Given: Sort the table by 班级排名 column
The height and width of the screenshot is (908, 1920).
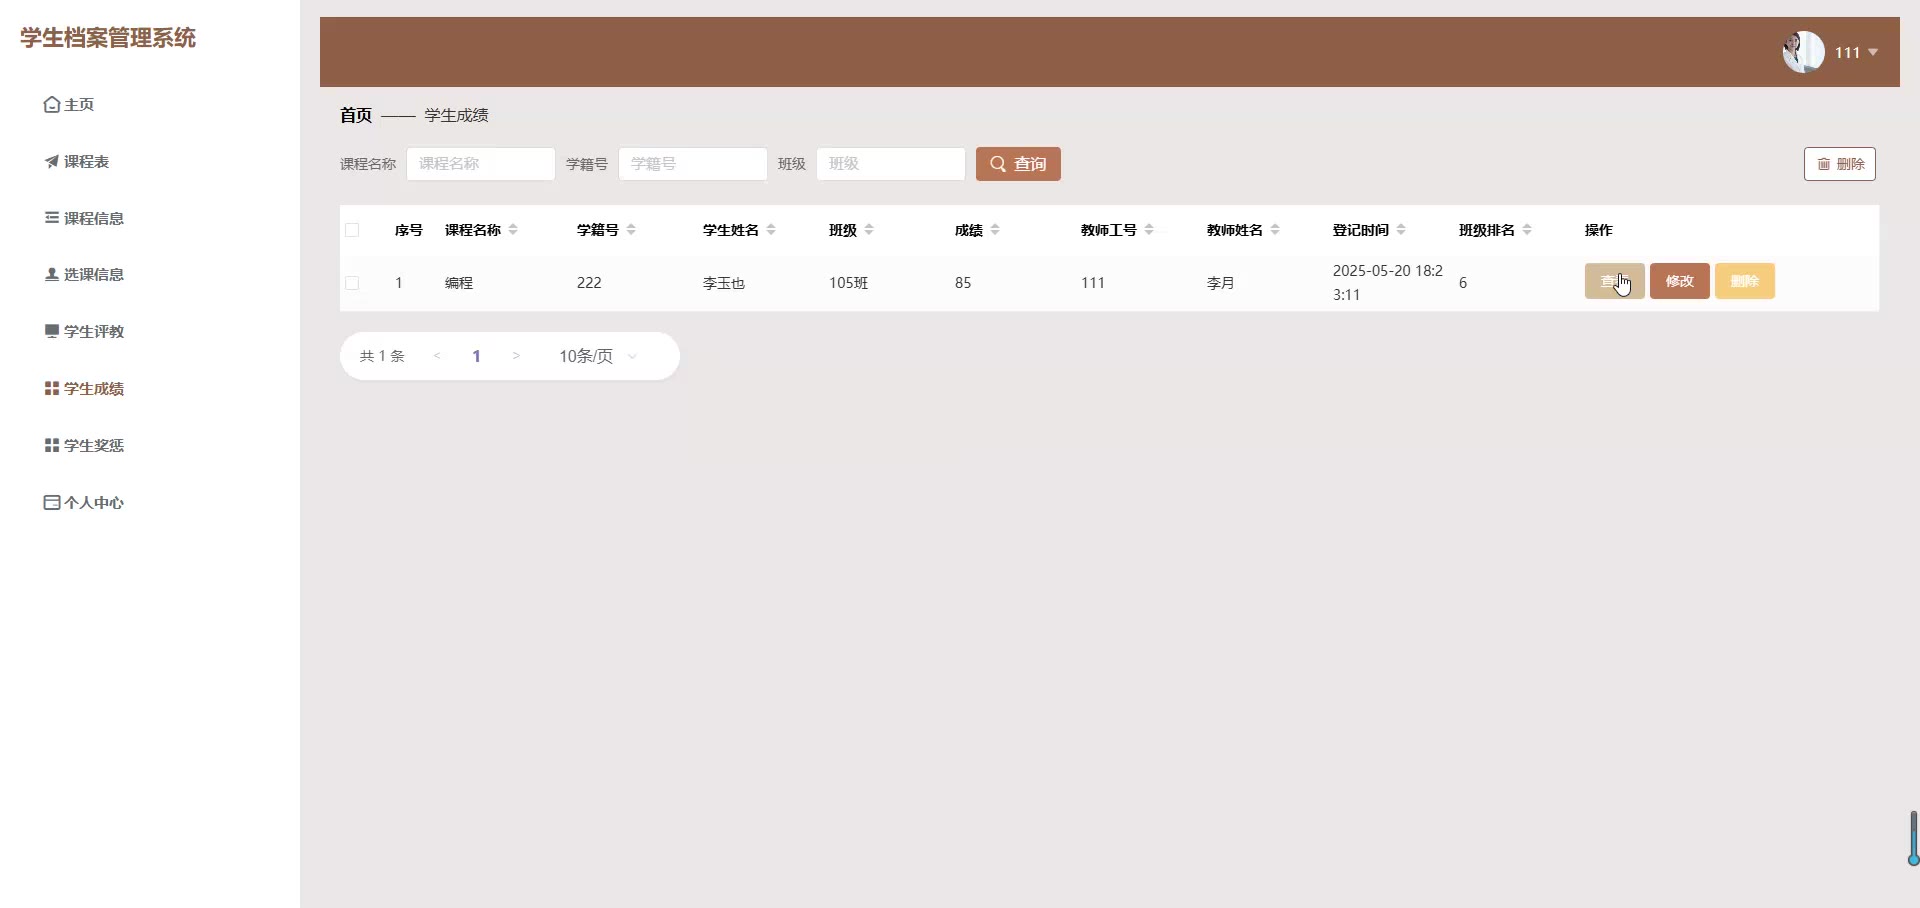Looking at the screenshot, I should (1527, 230).
